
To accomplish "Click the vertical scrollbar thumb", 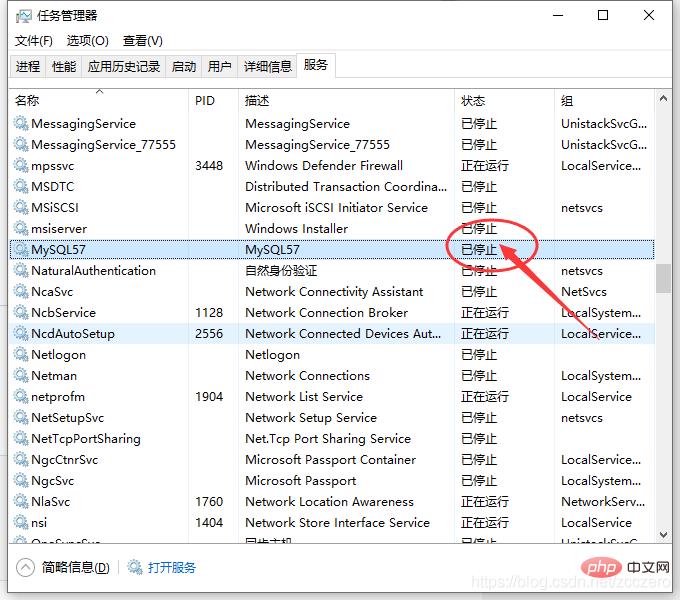I will [x=664, y=278].
